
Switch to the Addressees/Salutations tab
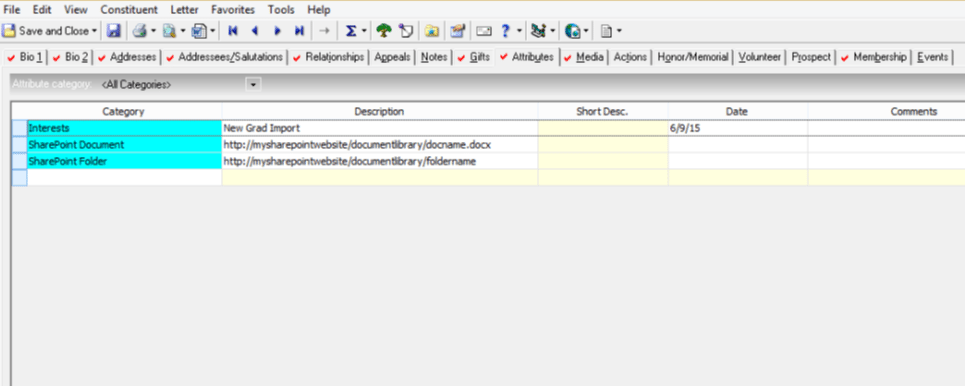[x=225, y=57]
